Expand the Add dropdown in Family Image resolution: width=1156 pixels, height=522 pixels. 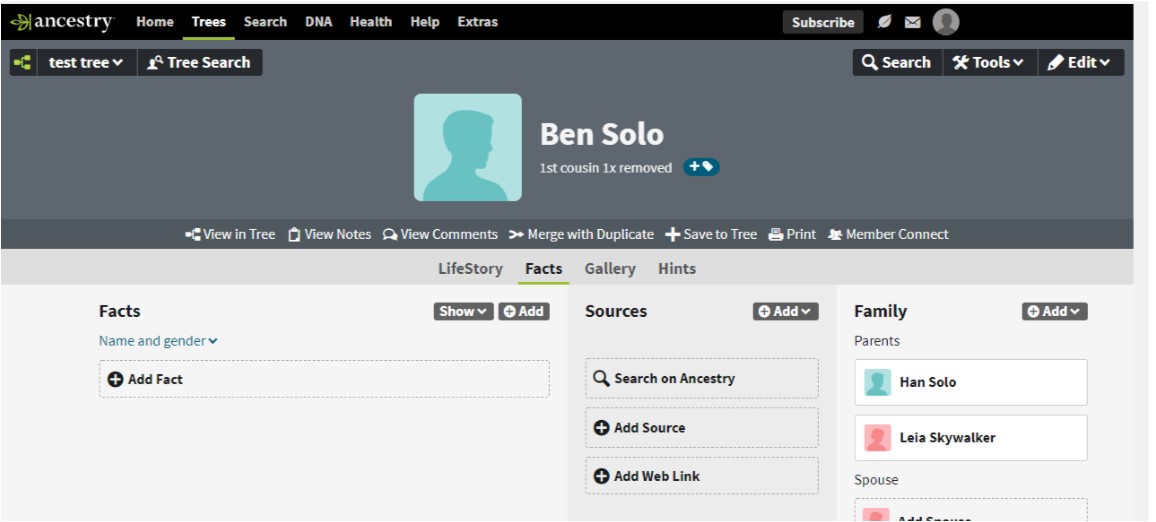(1055, 311)
